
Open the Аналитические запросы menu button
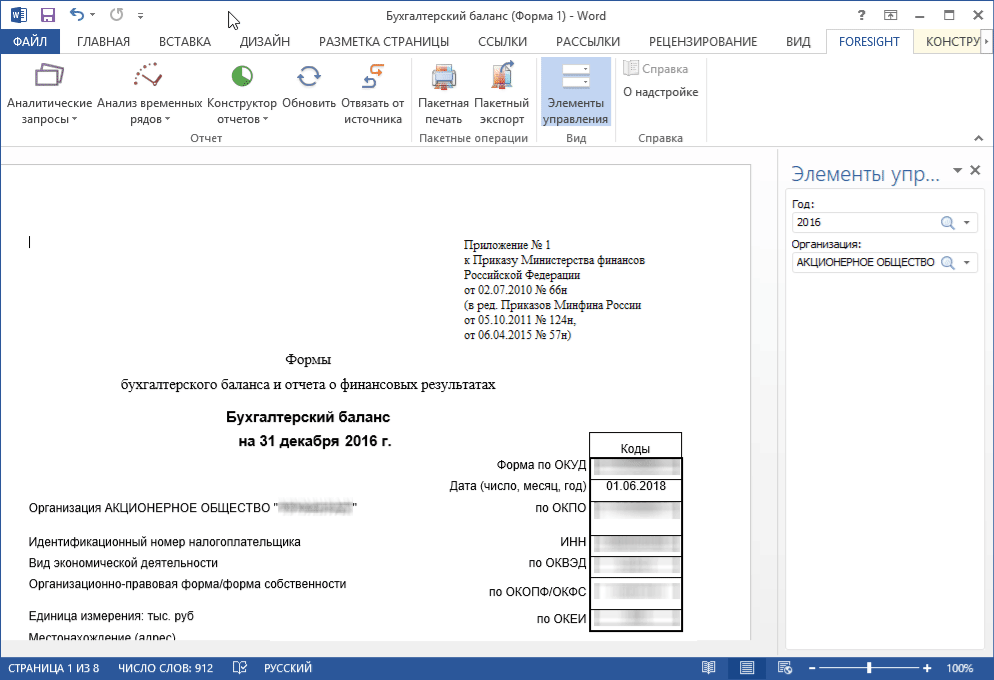pyautogui.click(x=48, y=93)
